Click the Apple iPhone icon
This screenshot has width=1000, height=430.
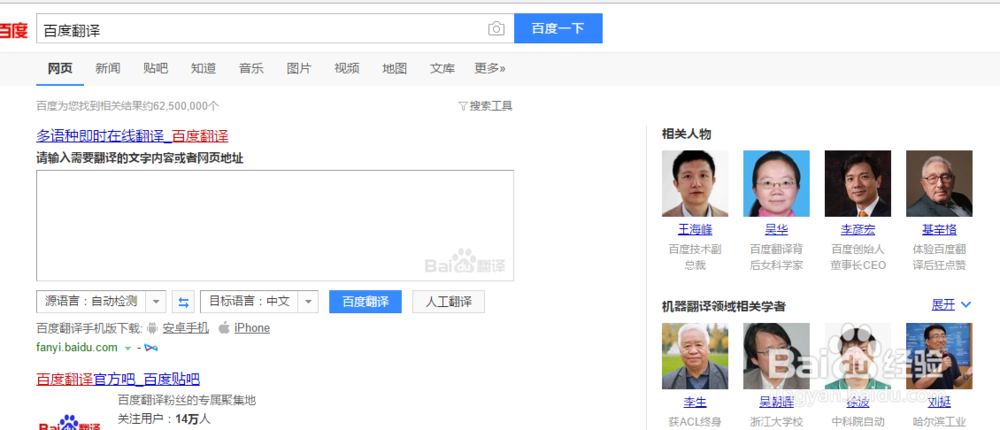click(x=224, y=328)
